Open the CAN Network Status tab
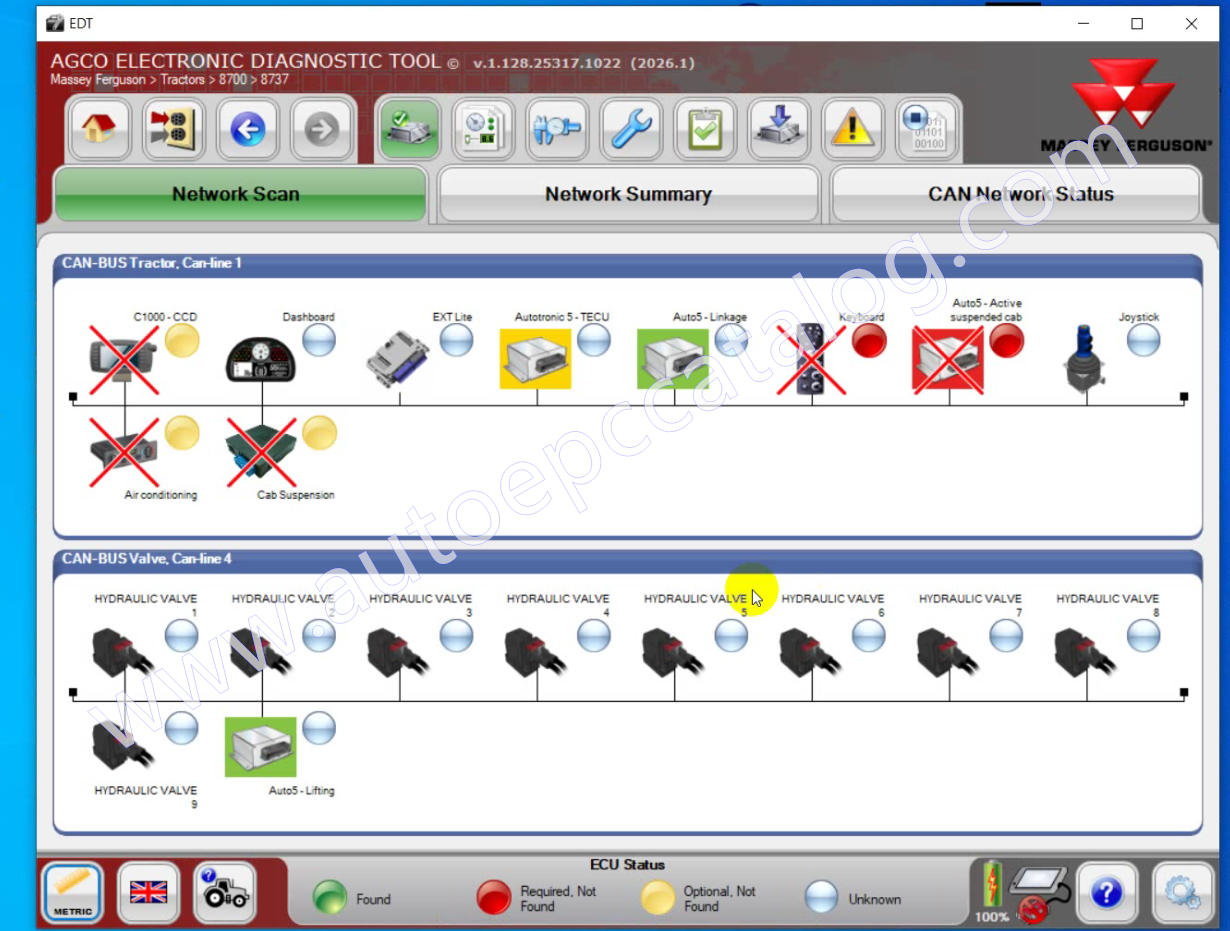Viewport: 1230px width, 931px height. (x=1020, y=194)
